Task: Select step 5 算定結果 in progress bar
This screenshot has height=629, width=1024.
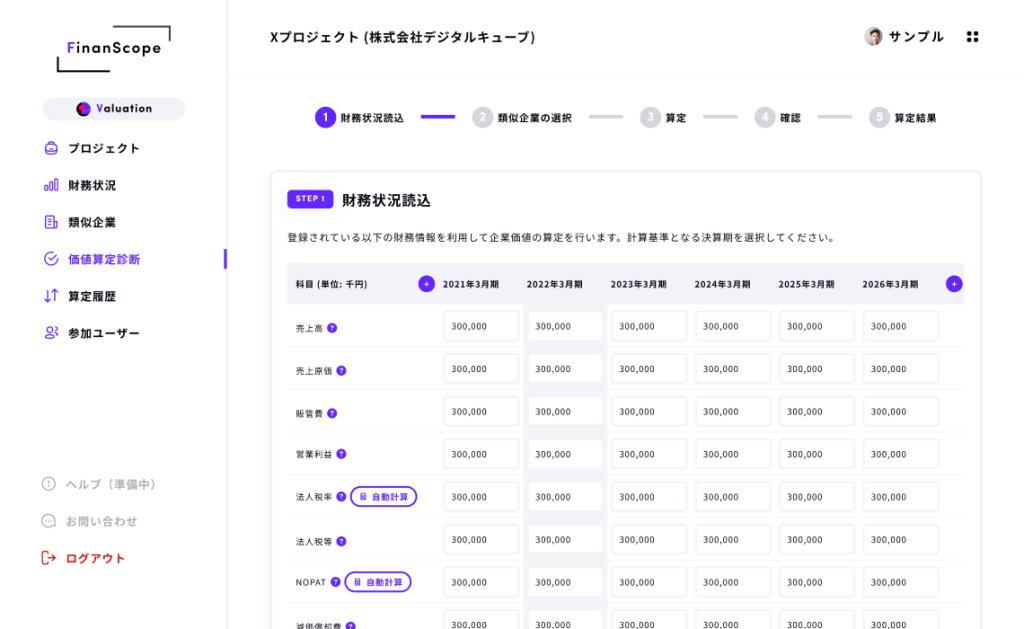Action: [903, 118]
